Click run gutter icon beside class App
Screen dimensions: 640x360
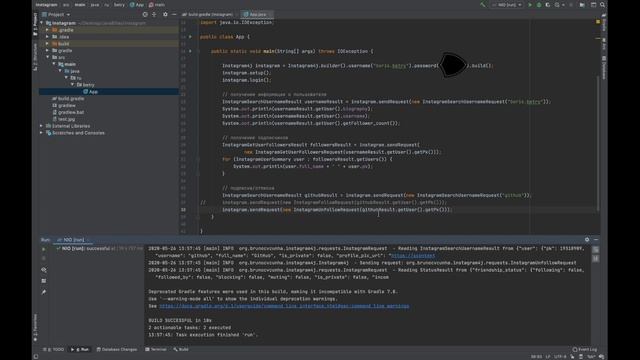[x=190, y=37]
